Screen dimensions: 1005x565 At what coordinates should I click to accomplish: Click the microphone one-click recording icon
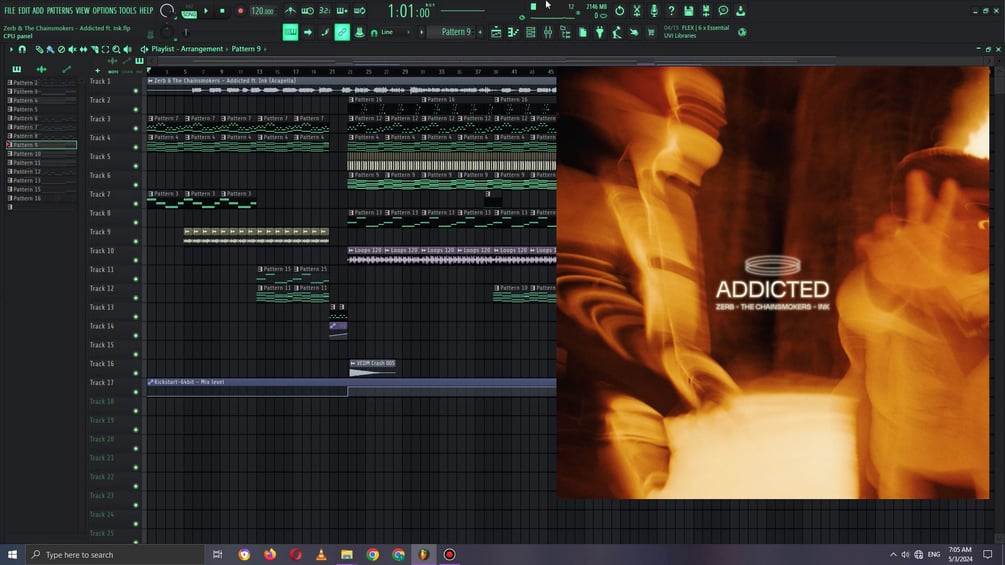(654, 11)
